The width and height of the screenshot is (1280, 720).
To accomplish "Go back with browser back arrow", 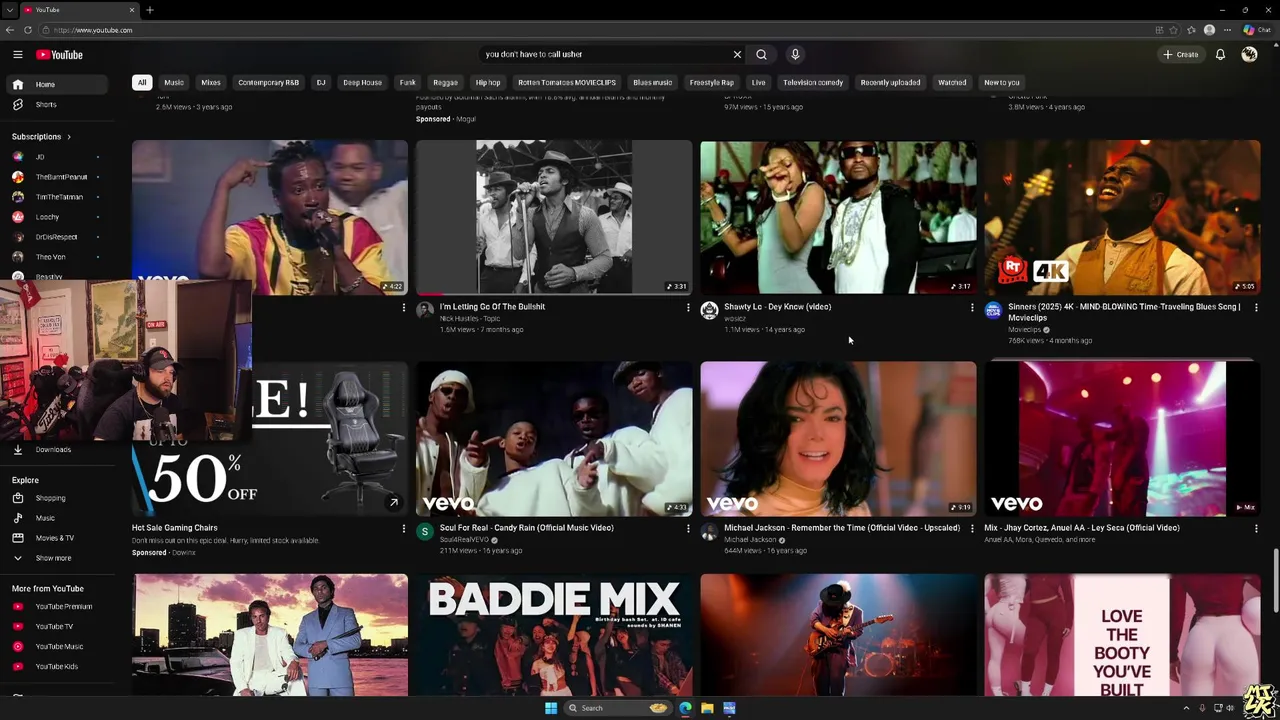I will 10,30.
